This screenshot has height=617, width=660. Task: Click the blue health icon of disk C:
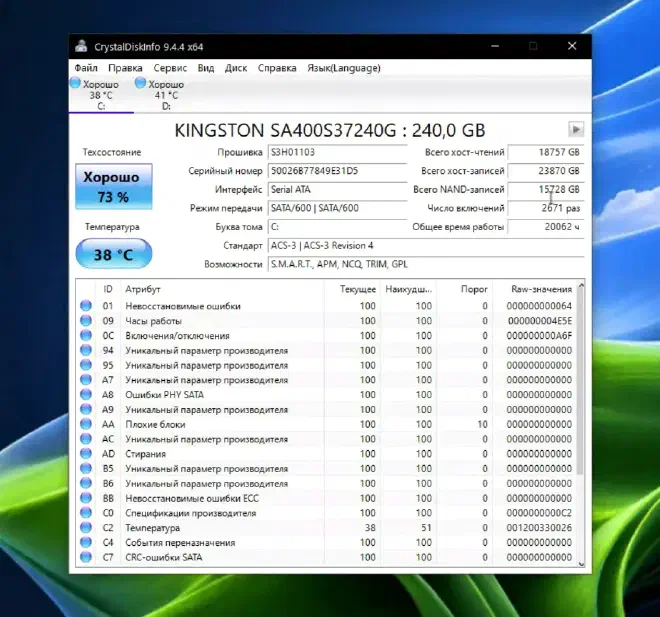[75, 83]
